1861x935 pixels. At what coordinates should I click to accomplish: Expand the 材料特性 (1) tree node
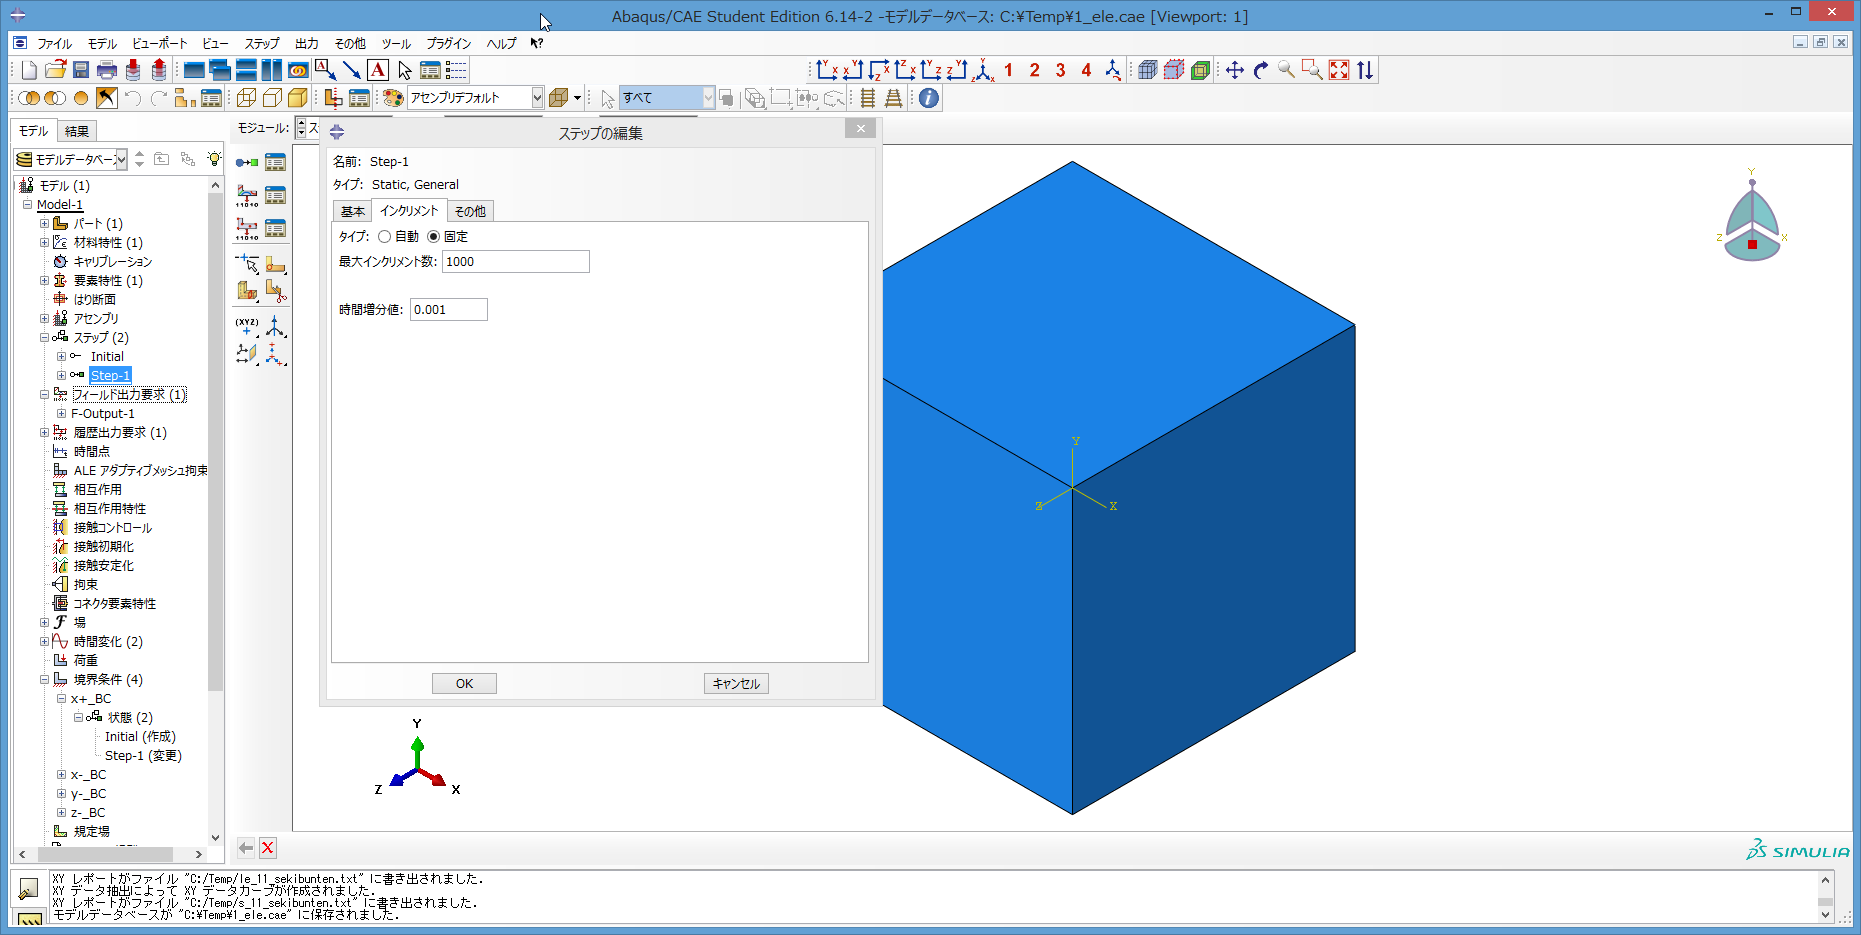tap(44, 243)
